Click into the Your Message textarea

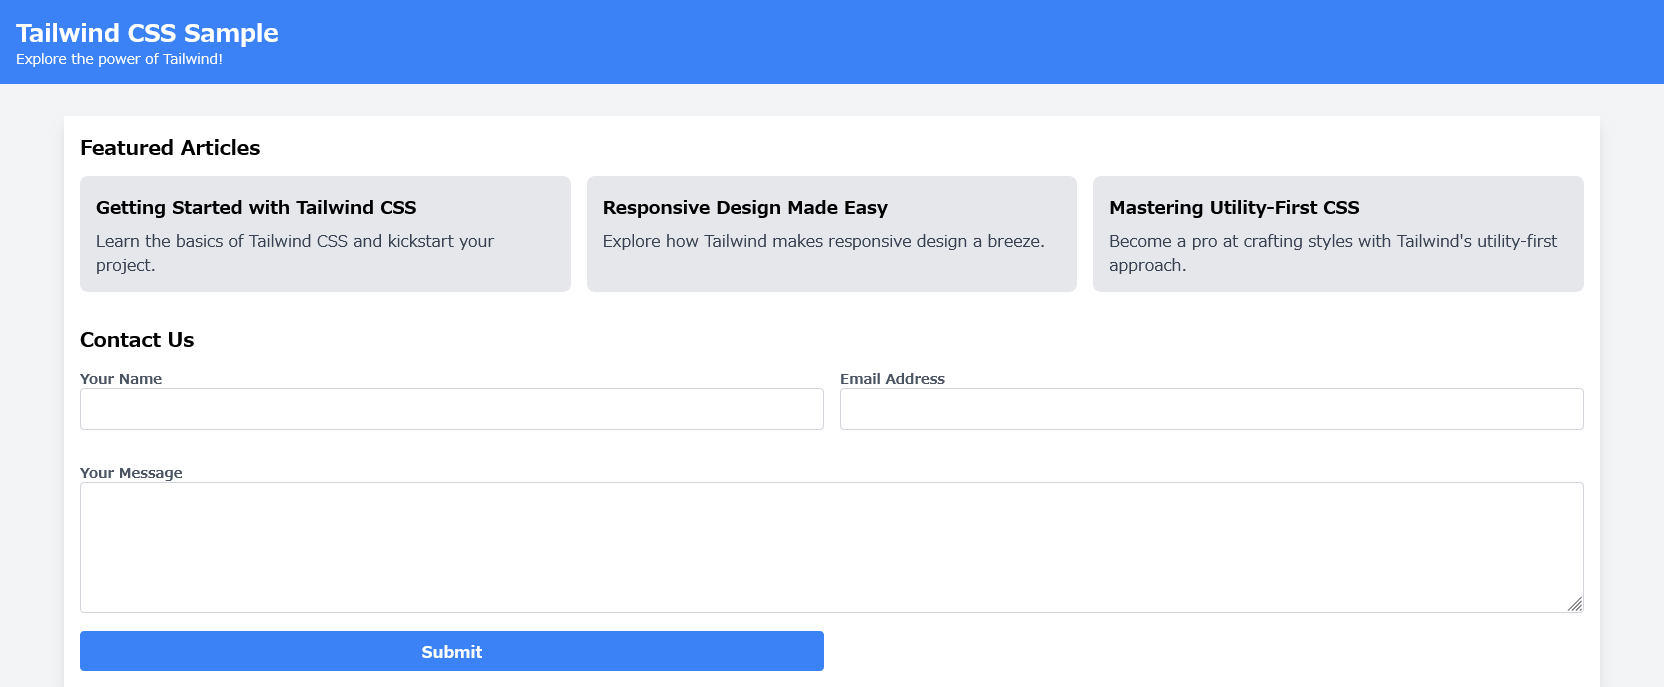832,547
